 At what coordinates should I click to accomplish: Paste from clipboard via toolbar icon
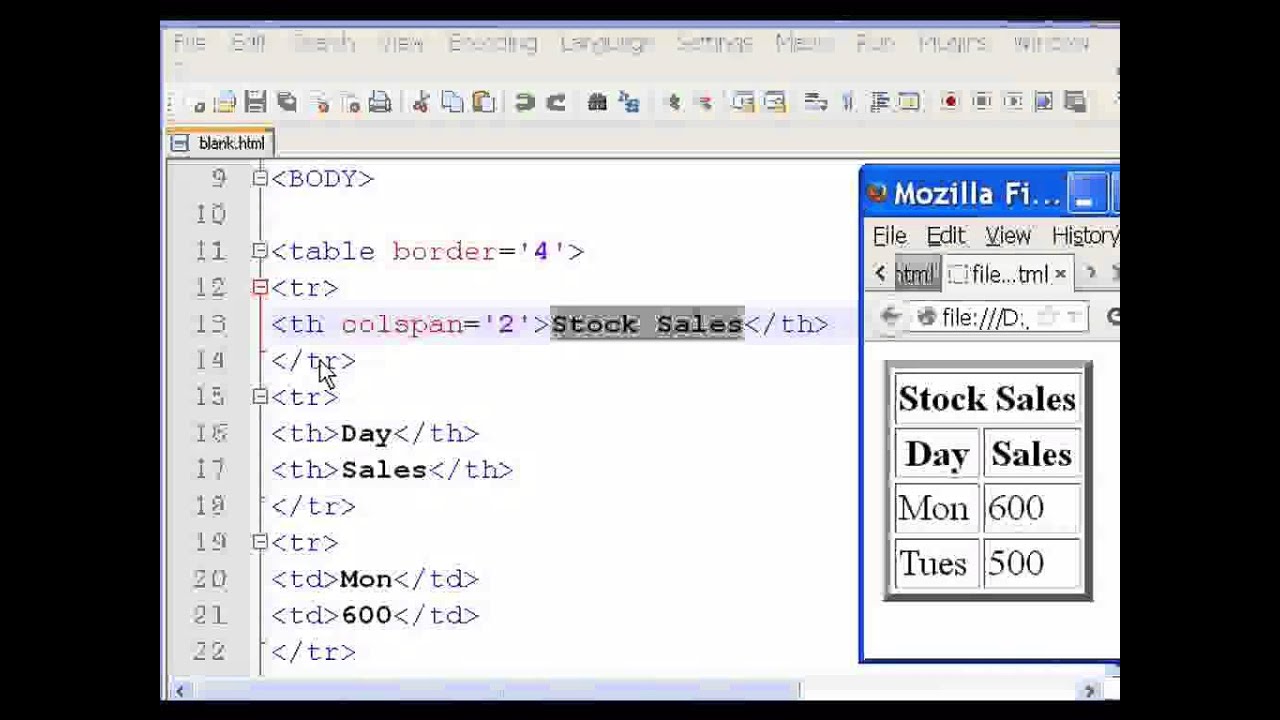click(484, 102)
